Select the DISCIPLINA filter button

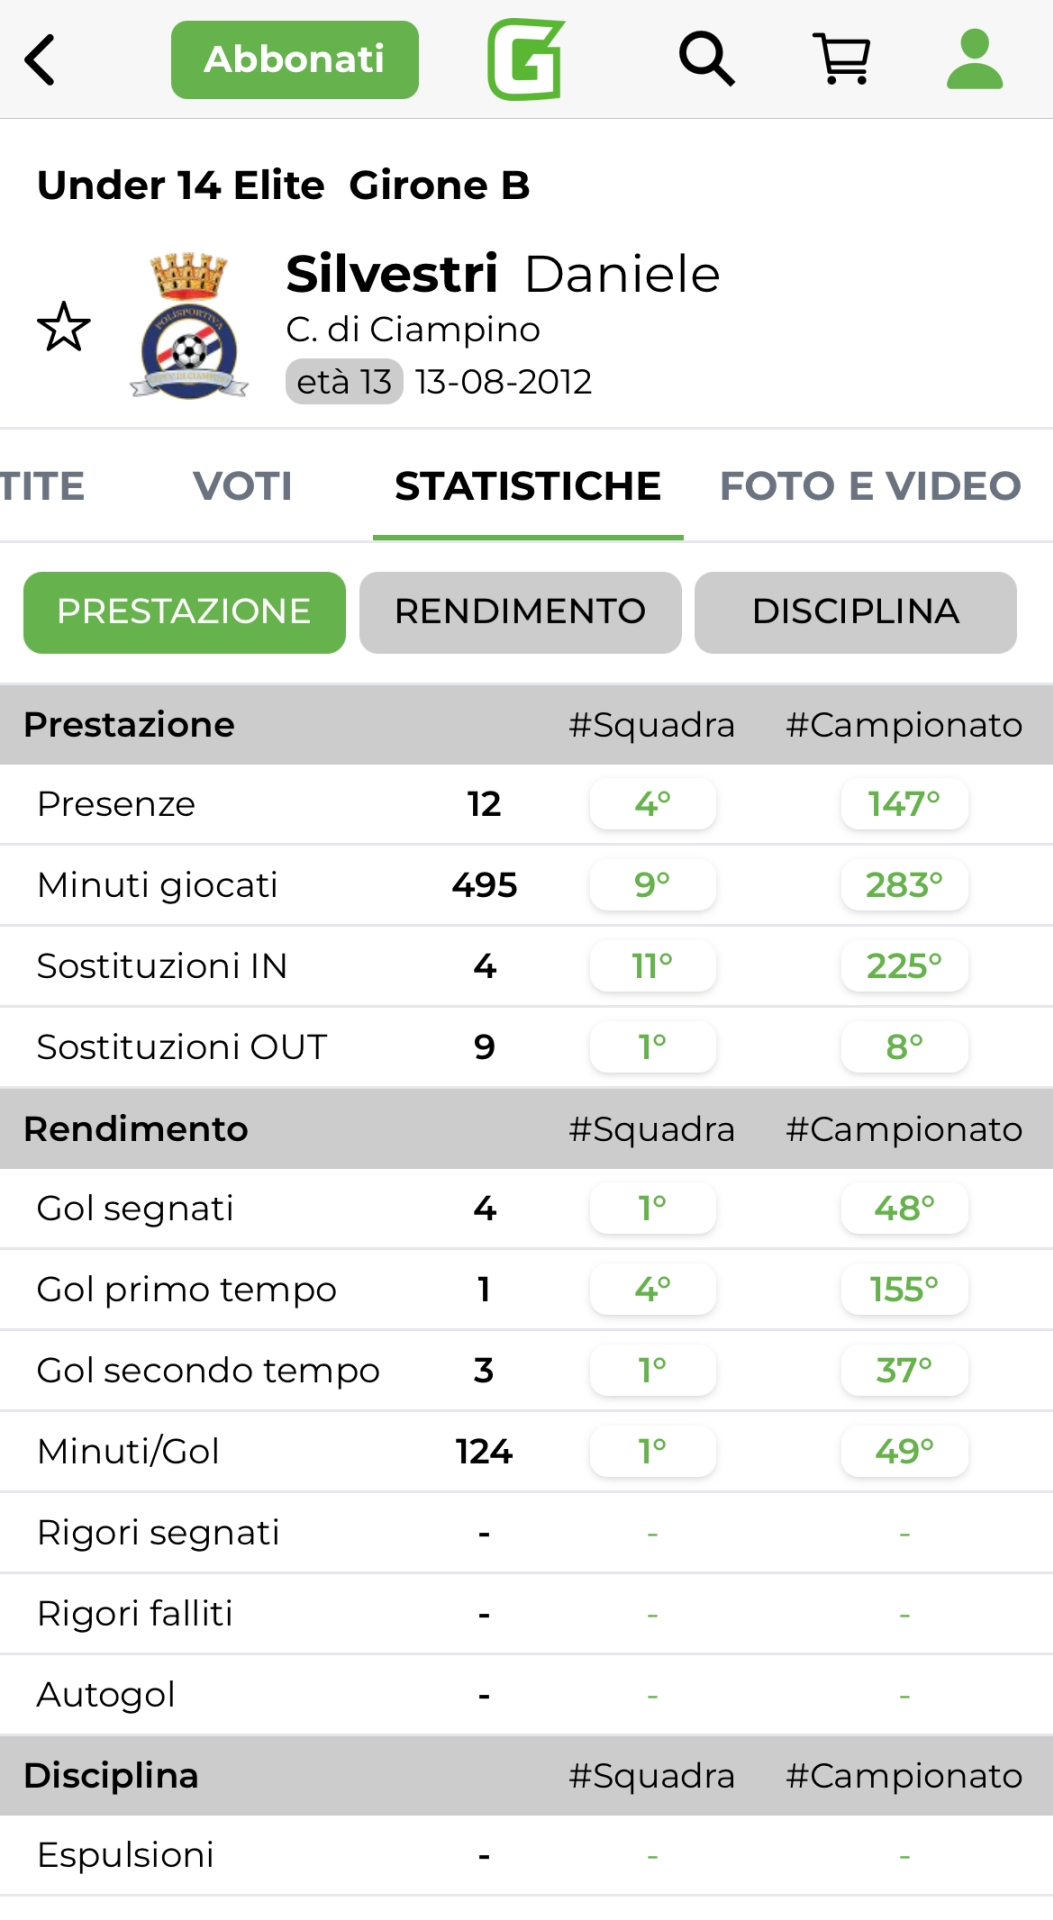click(x=855, y=612)
